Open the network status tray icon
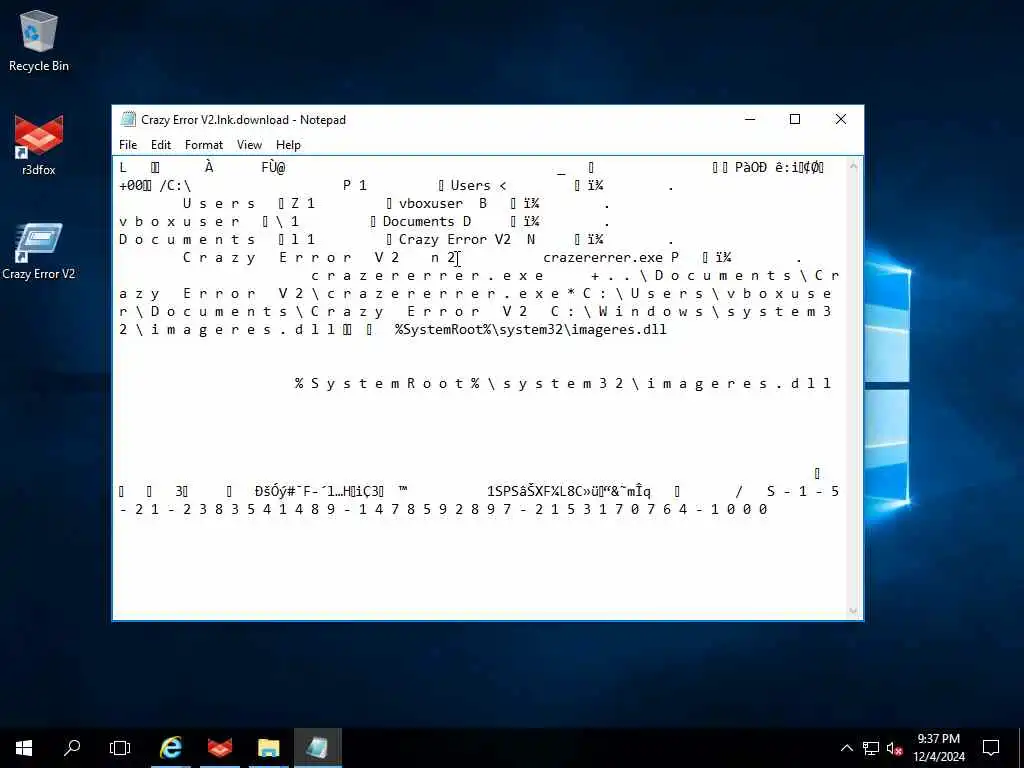The width and height of the screenshot is (1024, 768). point(871,748)
